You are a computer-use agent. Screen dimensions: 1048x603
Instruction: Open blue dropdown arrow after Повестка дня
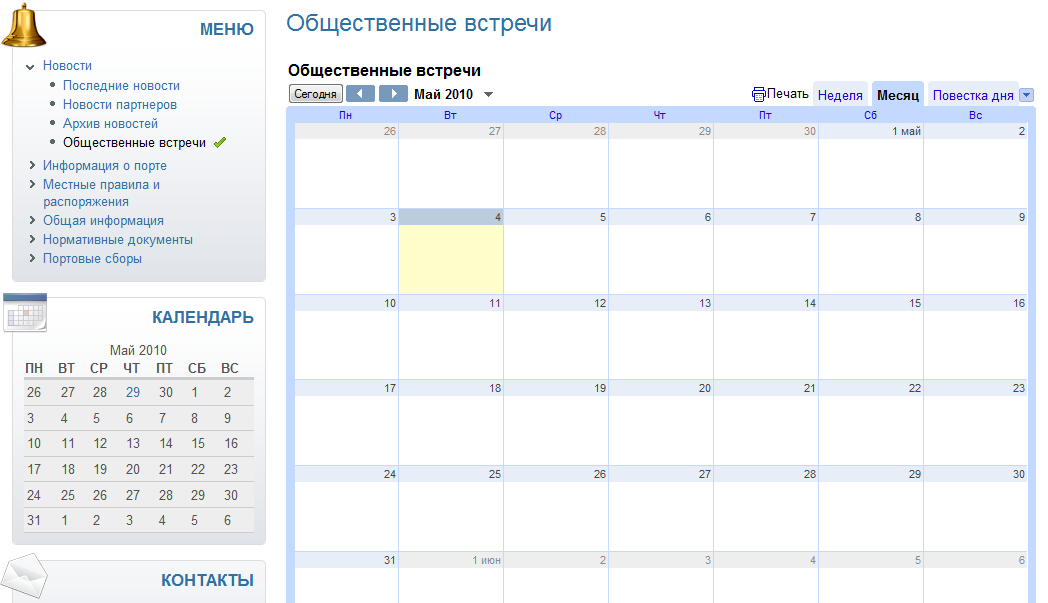pos(1026,96)
